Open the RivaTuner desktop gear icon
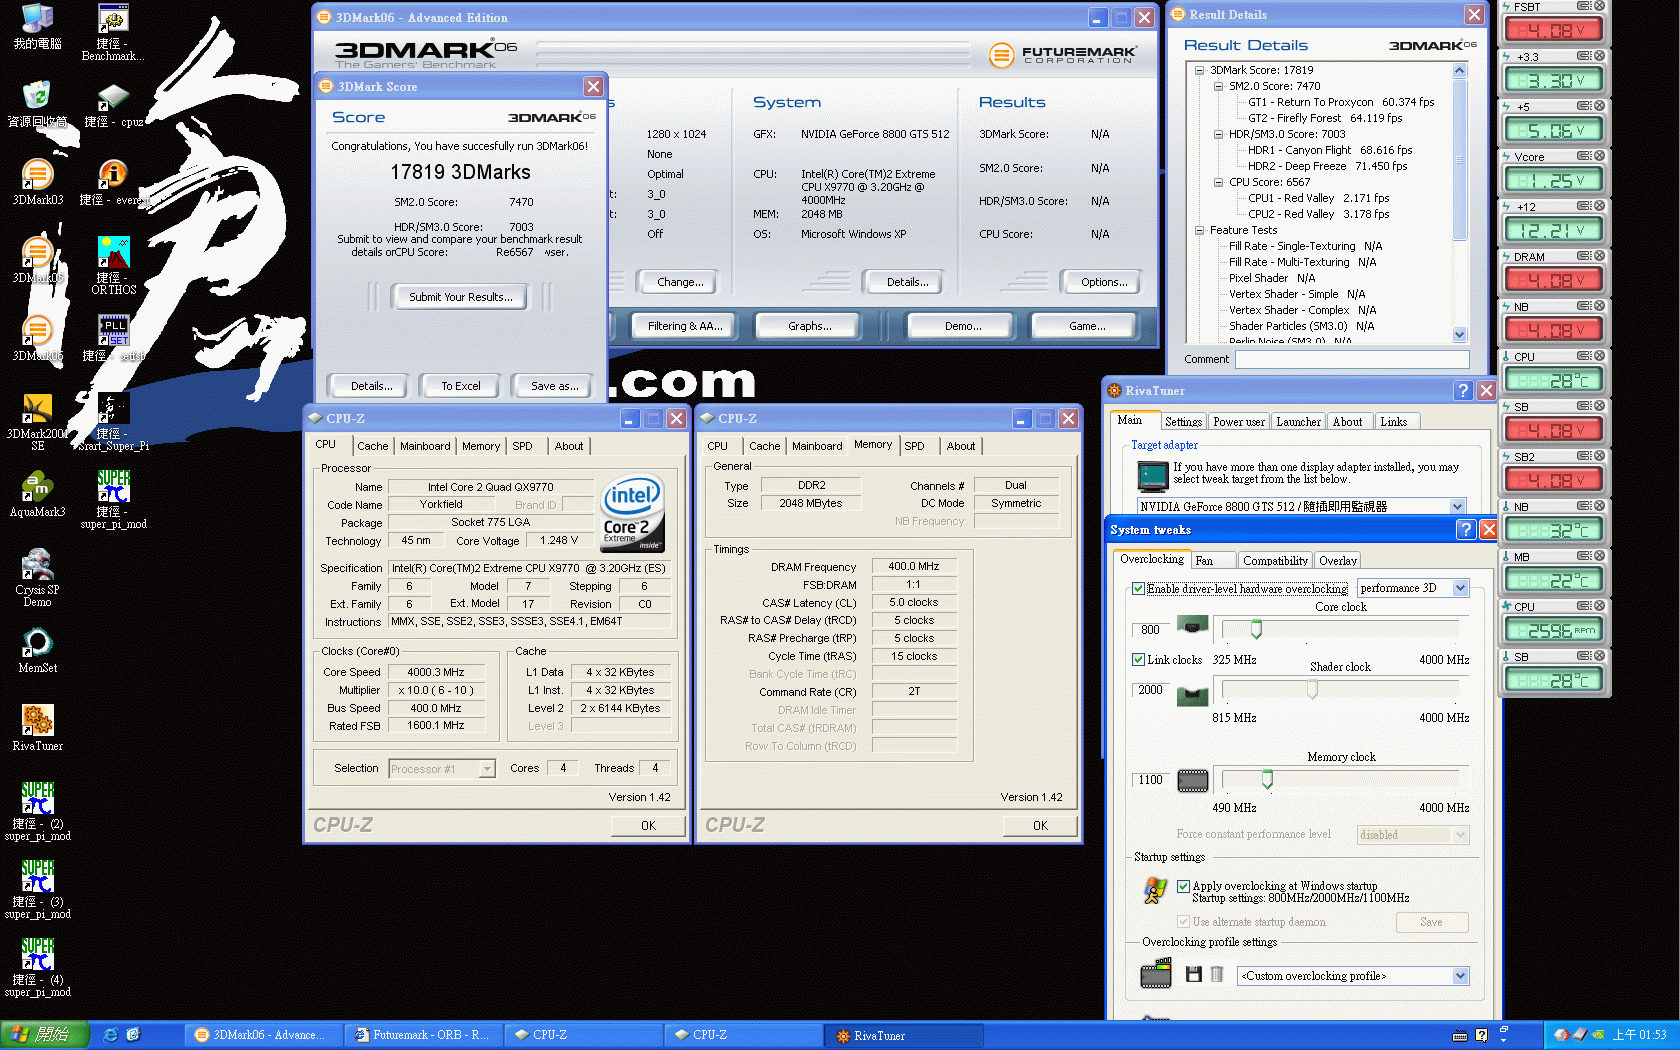This screenshot has height=1050, width=1680. (37, 728)
